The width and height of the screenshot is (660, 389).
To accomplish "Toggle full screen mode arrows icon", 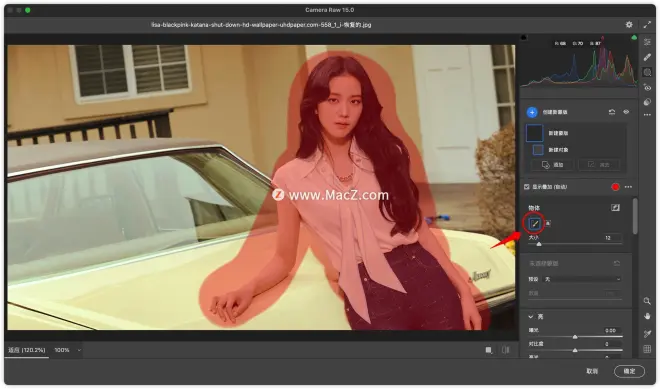I will [x=647, y=25].
